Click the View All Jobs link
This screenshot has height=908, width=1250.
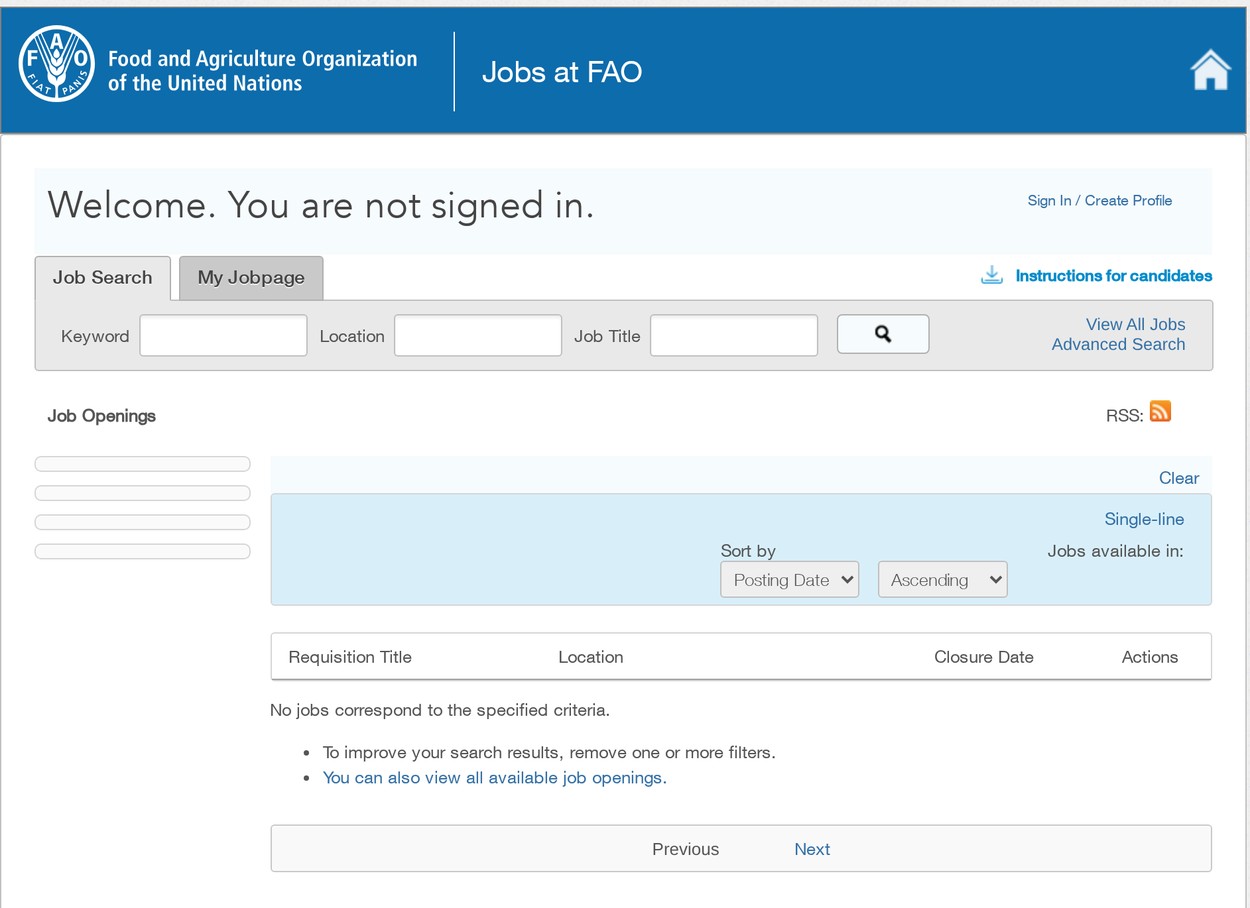tap(1136, 324)
